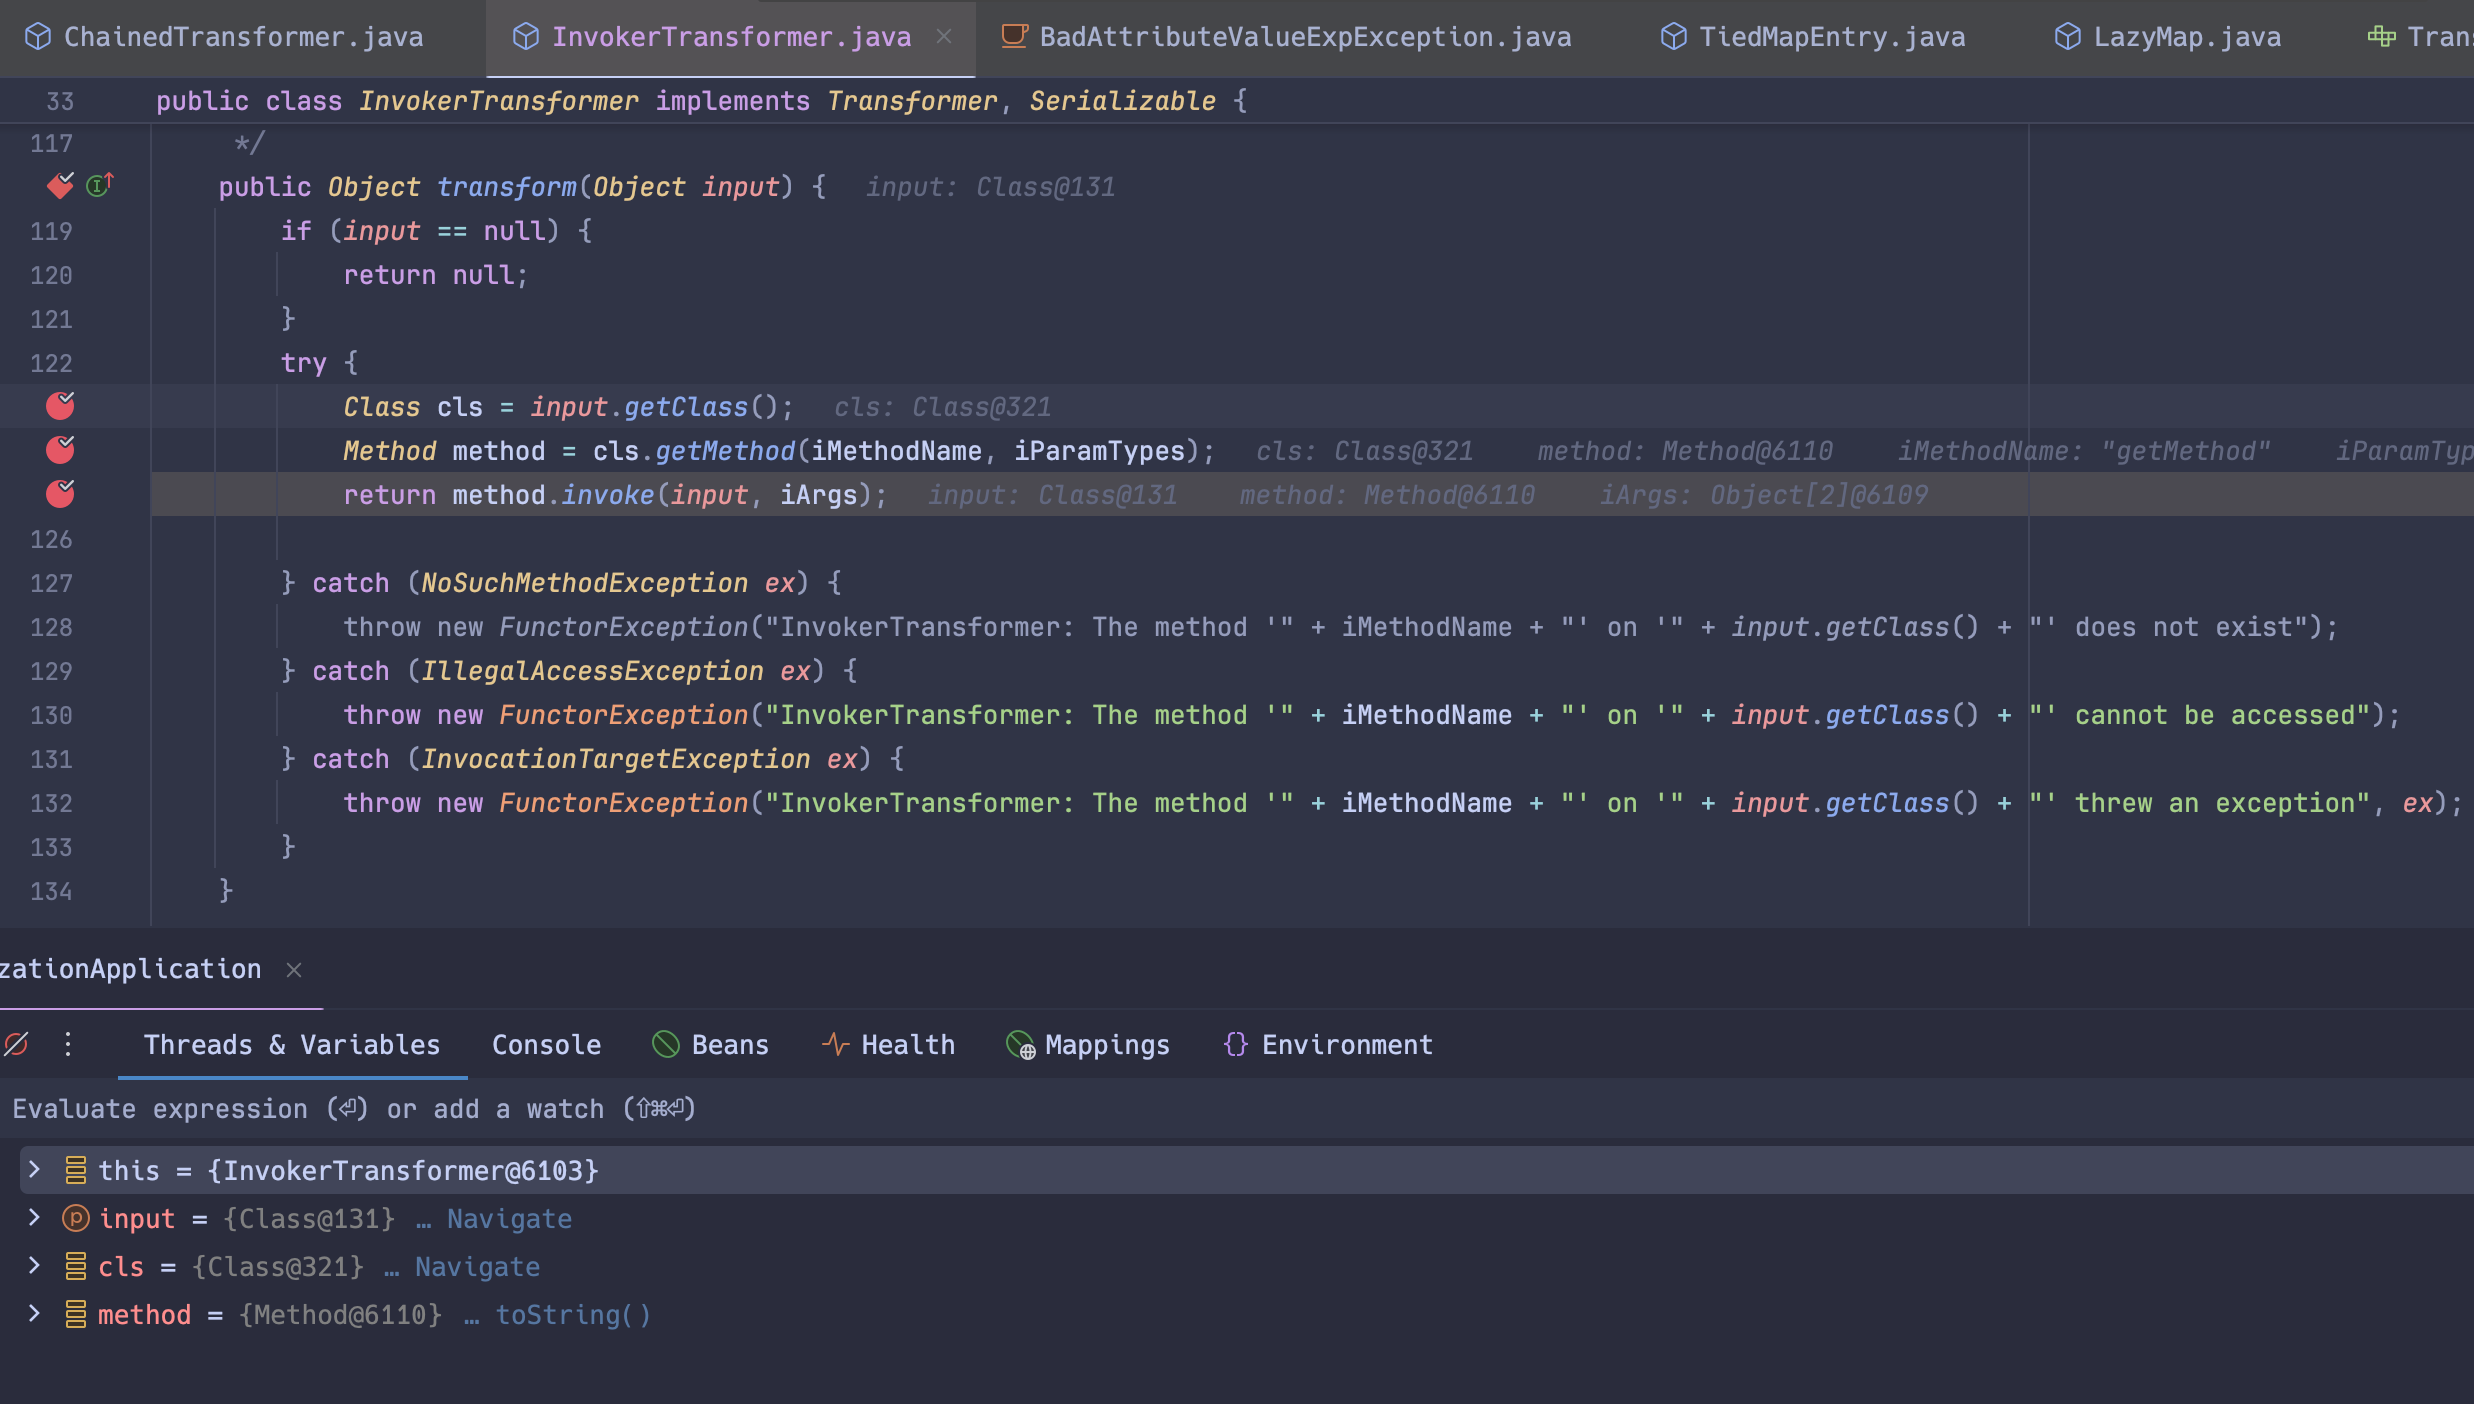Open the debugger options kebab menu
Image resolution: width=2474 pixels, height=1404 pixels.
click(x=67, y=1044)
